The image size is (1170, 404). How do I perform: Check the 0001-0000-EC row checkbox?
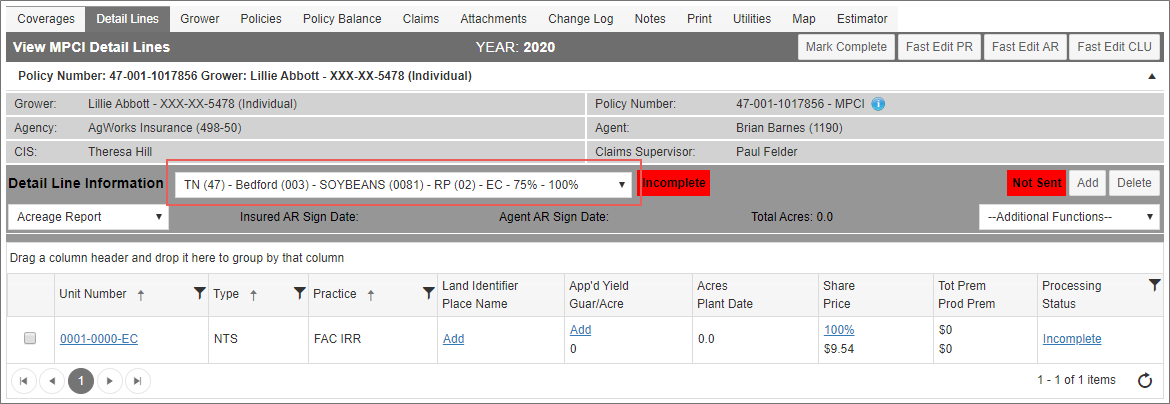tap(30, 338)
